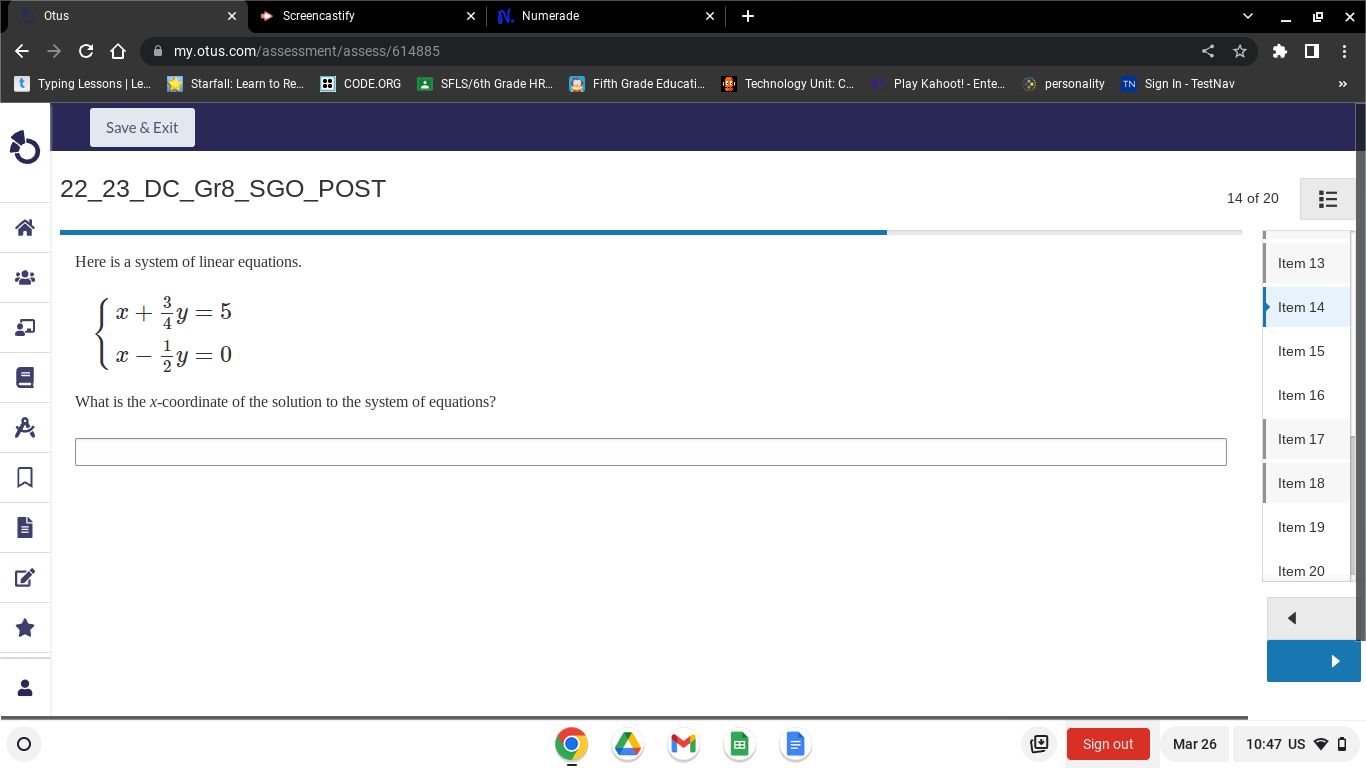Open the document sidebar icon
The width and height of the screenshot is (1366, 768).
[25, 527]
